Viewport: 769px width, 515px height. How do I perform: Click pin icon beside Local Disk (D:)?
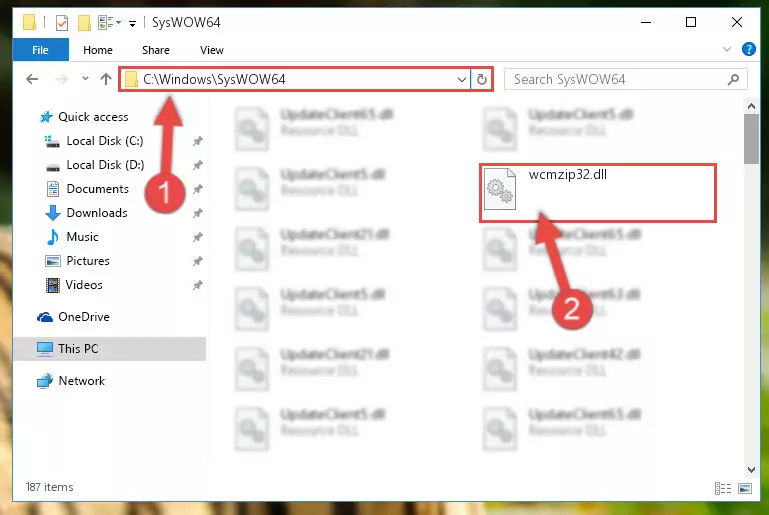tap(197, 165)
